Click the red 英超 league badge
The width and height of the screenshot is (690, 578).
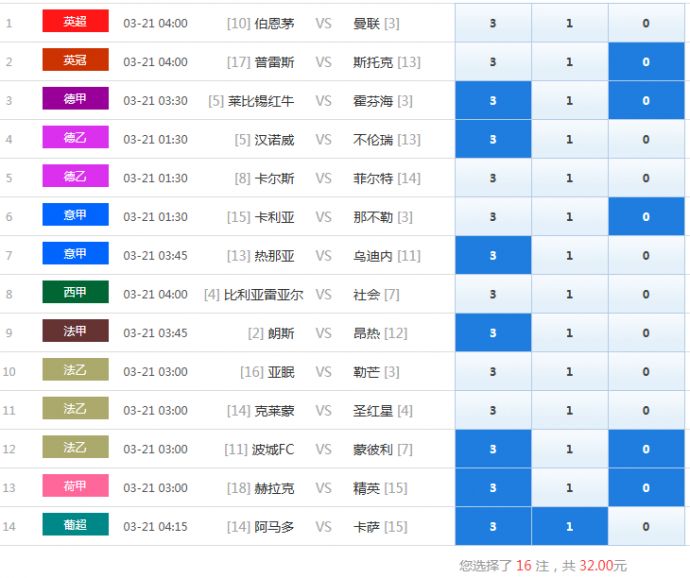point(75,22)
